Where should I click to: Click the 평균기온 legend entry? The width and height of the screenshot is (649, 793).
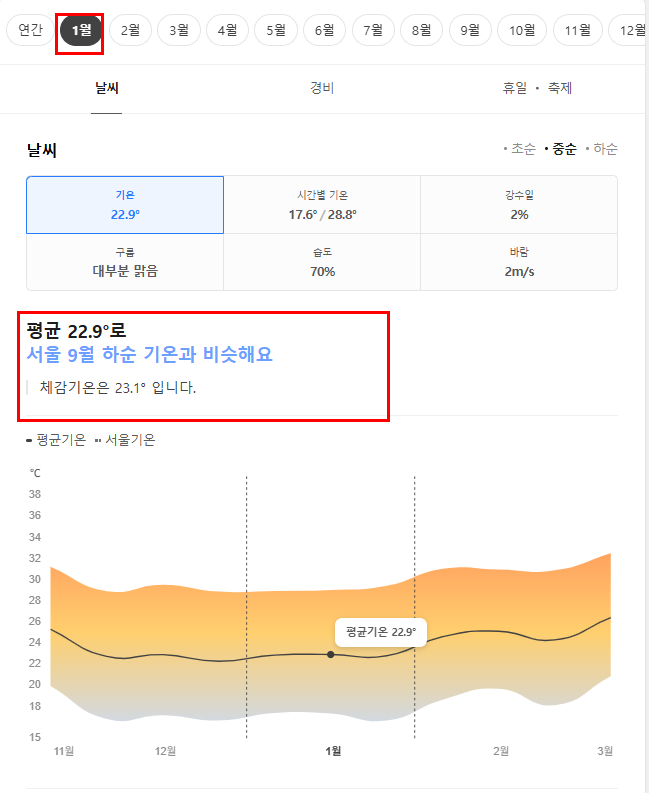pyautogui.click(x=56, y=440)
